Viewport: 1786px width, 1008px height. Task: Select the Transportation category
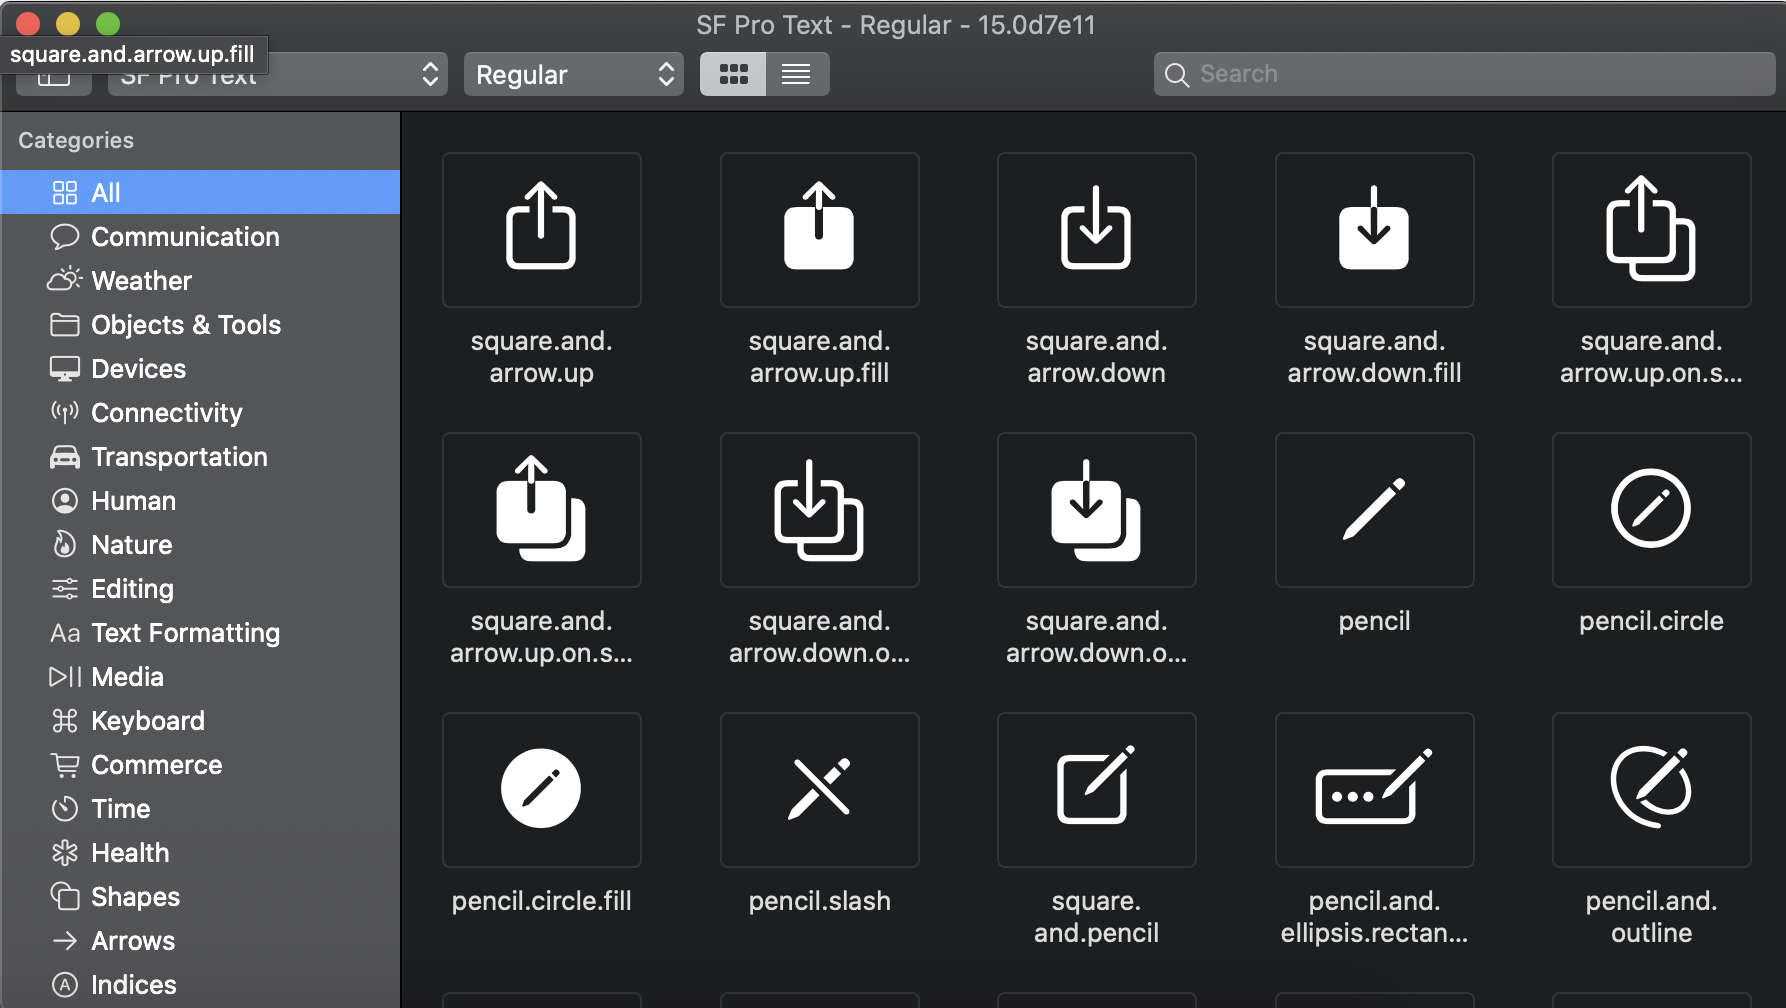click(200, 456)
